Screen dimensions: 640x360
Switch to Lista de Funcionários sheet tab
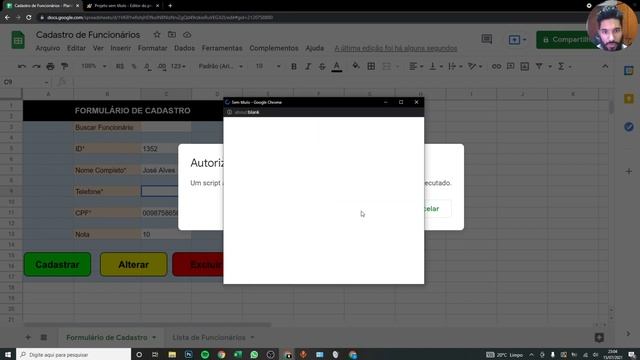pyautogui.click(x=209, y=338)
